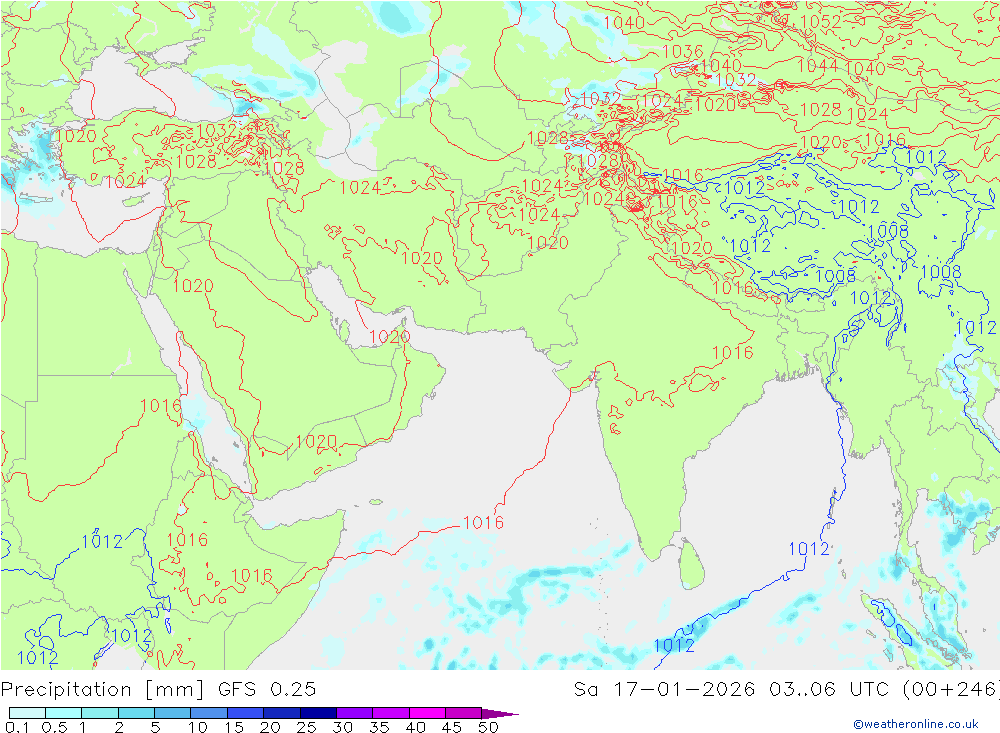This screenshot has width=1000, height=733.
Task: Select the 0.5–1 mm legend swatch
Action: (63, 713)
